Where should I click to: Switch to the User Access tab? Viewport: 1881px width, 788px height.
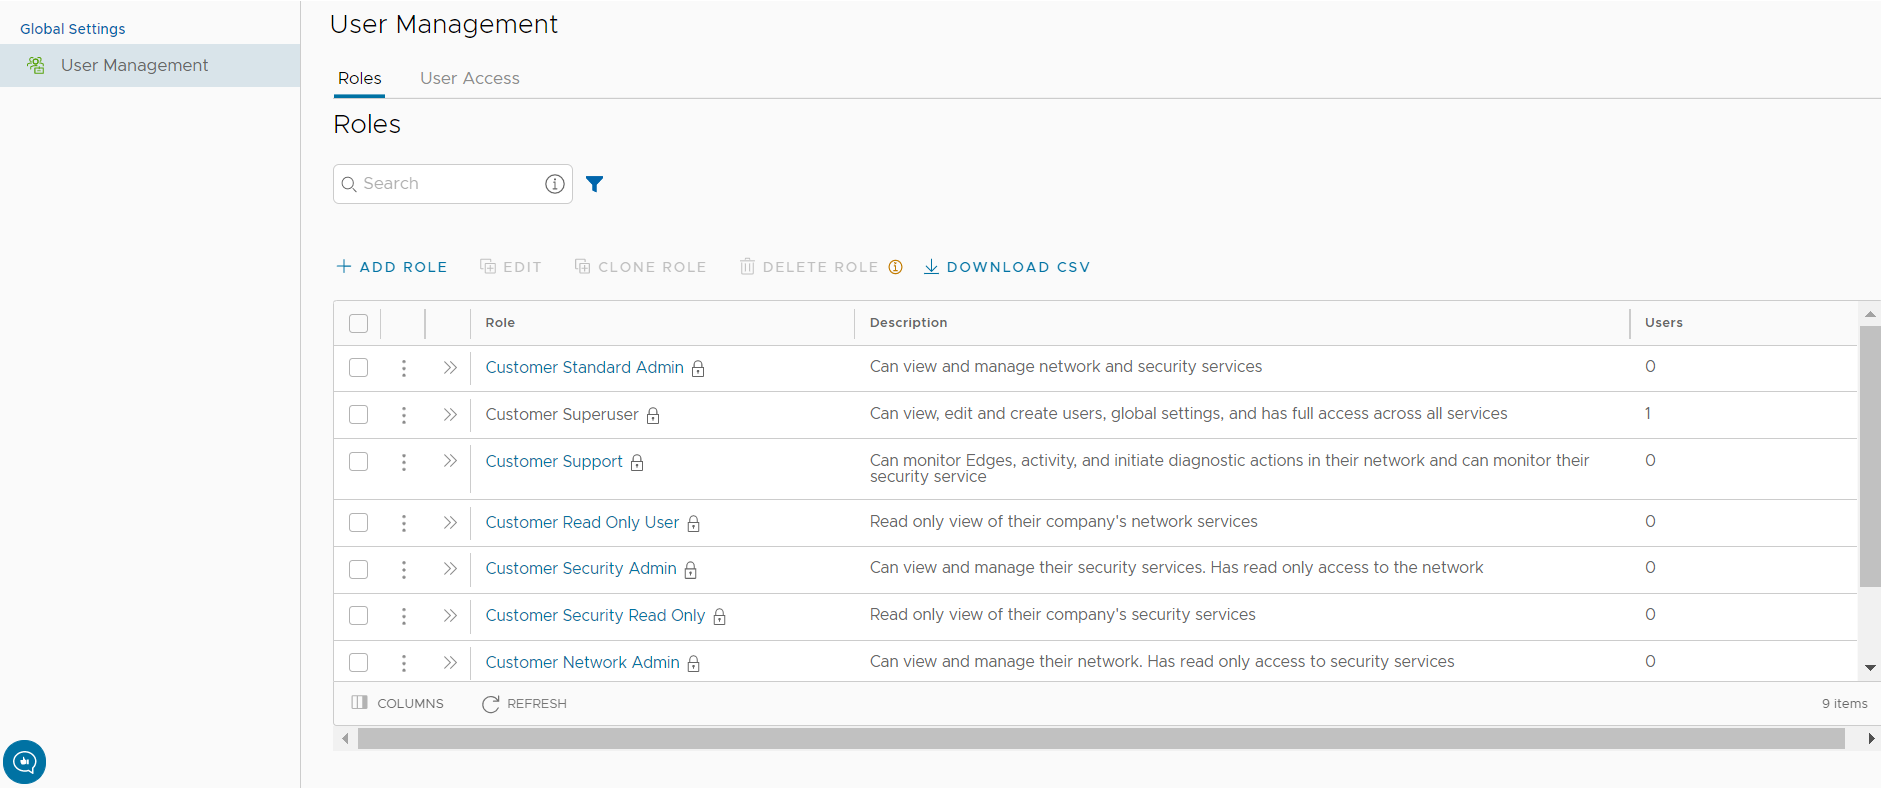pyautogui.click(x=469, y=78)
